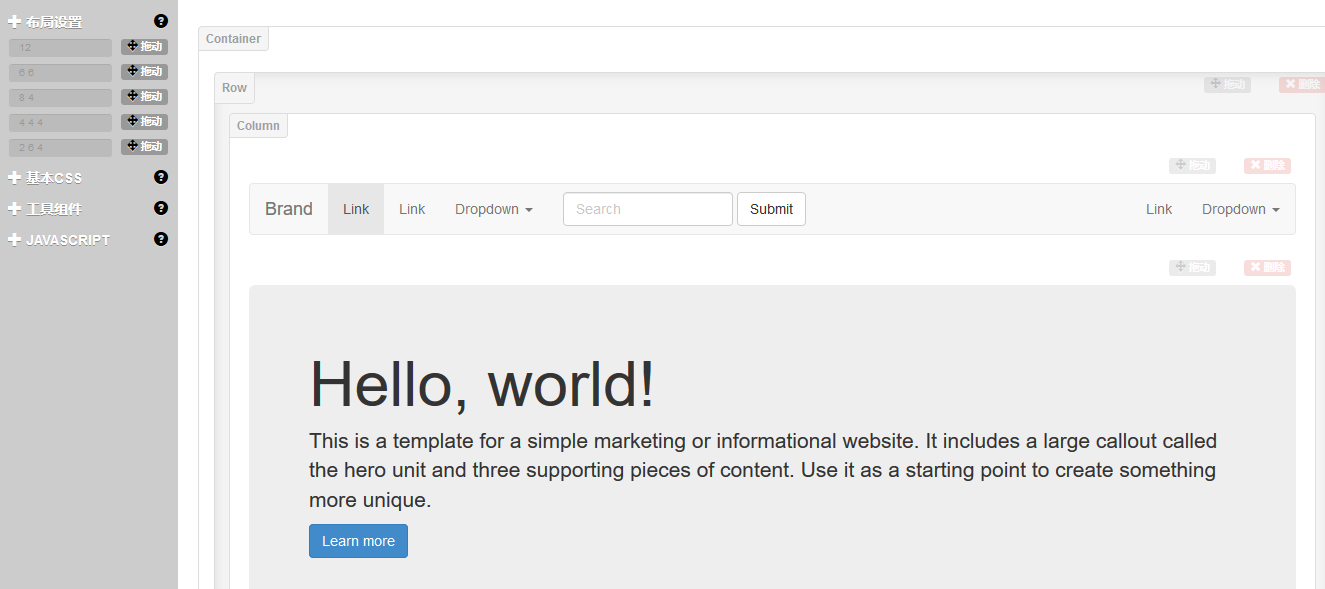Image resolution: width=1325 pixels, height=589 pixels.
Task: Open help icon for JAVASCRIPT
Action: pos(161,239)
